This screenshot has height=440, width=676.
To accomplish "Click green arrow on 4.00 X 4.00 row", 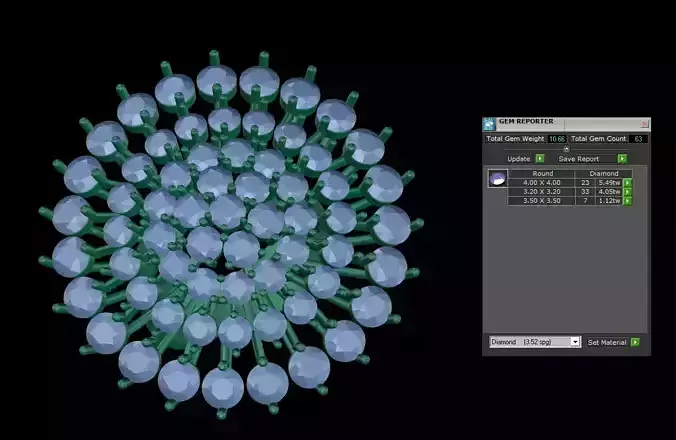I will coord(627,183).
